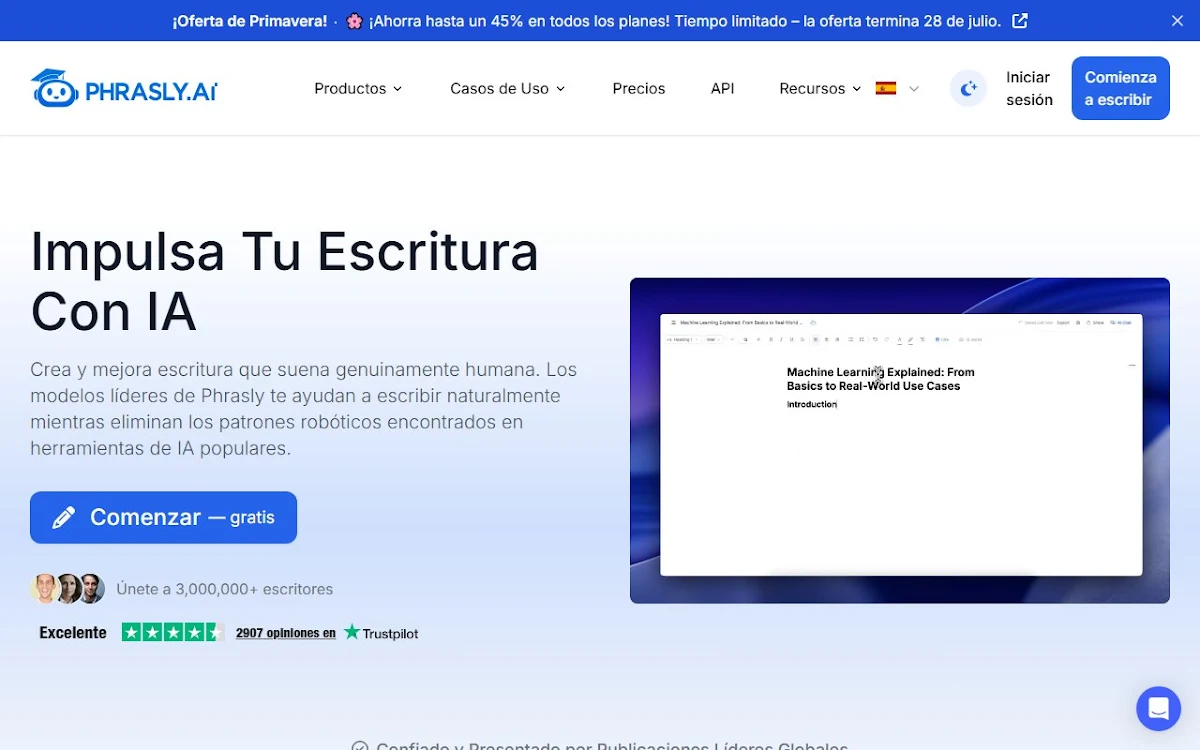Click Comienza a escribir button
This screenshot has width=1200, height=750.
(x=1120, y=88)
